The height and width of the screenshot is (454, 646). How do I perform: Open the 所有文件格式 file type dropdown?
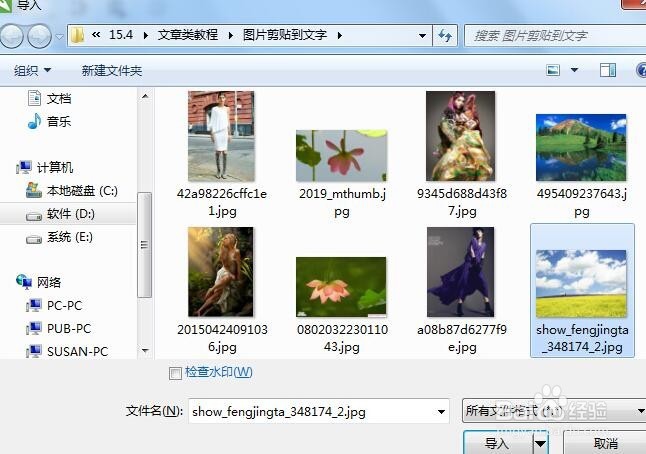pos(554,410)
